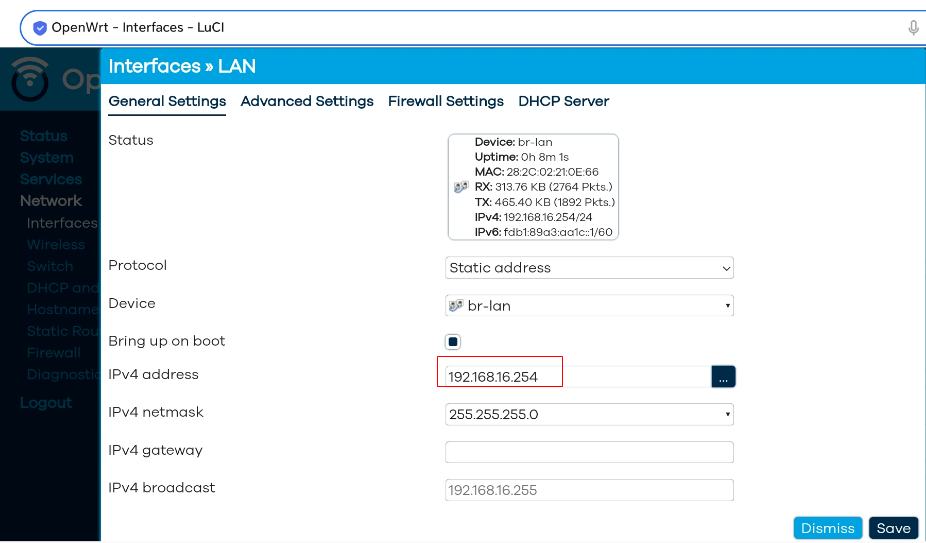Viewport: 926px width, 543px height.
Task: Go to Wireless in sidebar
Action: [56, 245]
